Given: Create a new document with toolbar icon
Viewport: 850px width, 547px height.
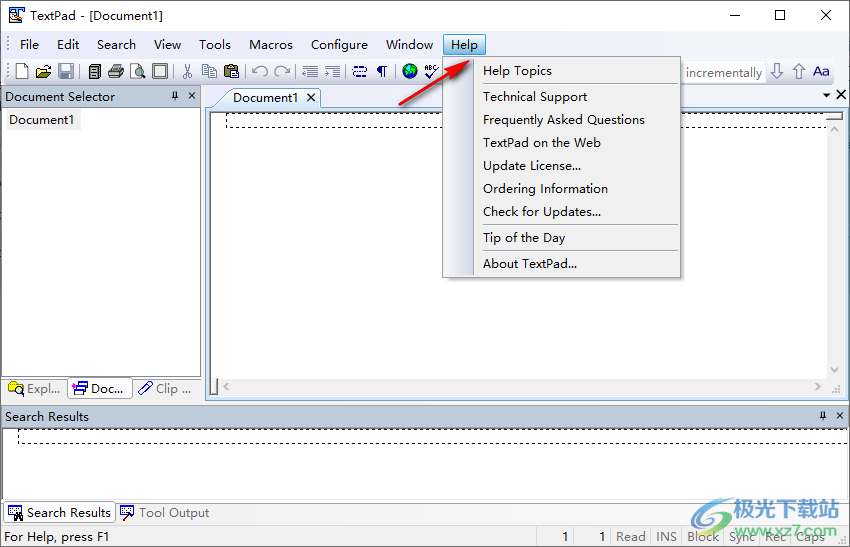Looking at the screenshot, I should point(22,71).
